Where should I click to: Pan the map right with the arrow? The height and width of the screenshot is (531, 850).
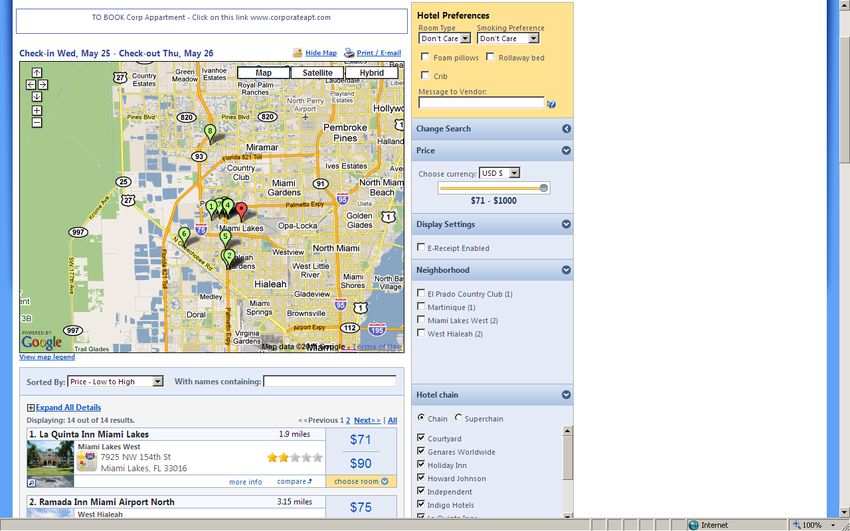pyautogui.click(x=43, y=85)
